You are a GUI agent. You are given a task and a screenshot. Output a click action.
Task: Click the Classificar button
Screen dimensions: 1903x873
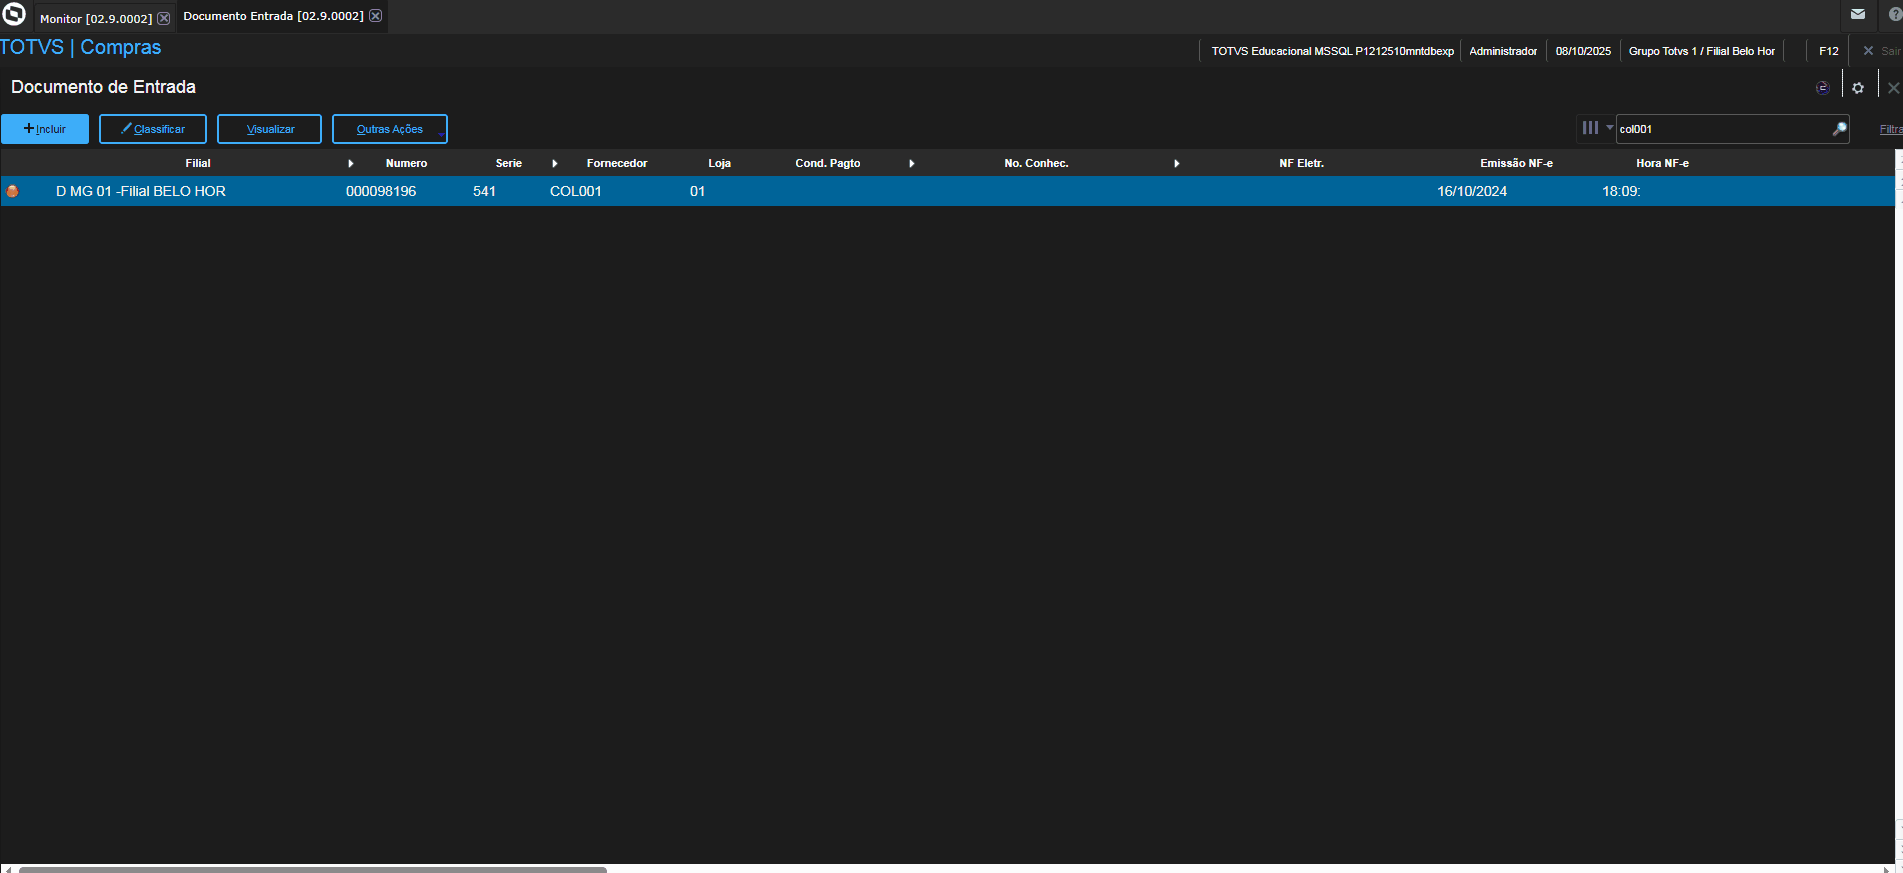coord(153,129)
